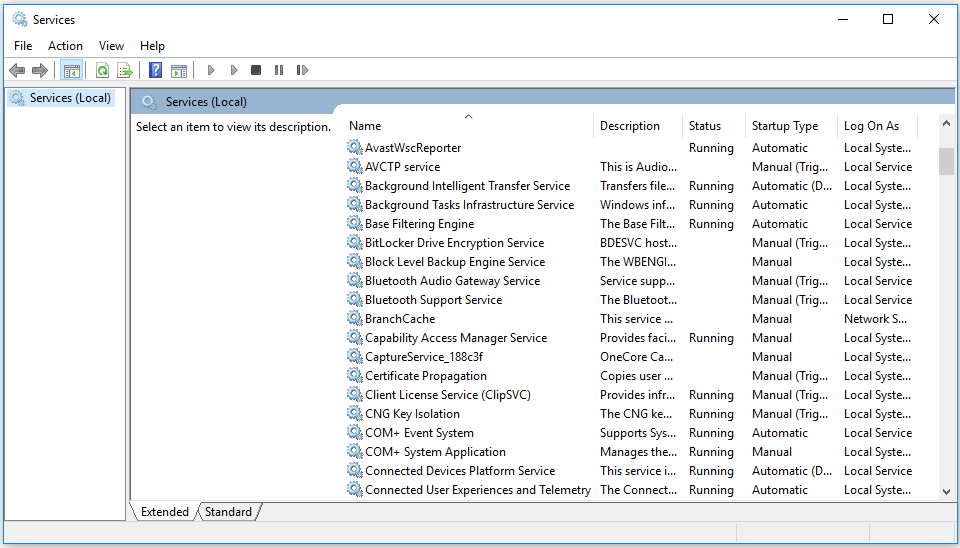960x548 pixels.
Task: Click gear icon beside COM+ Event System
Action: (x=354, y=432)
